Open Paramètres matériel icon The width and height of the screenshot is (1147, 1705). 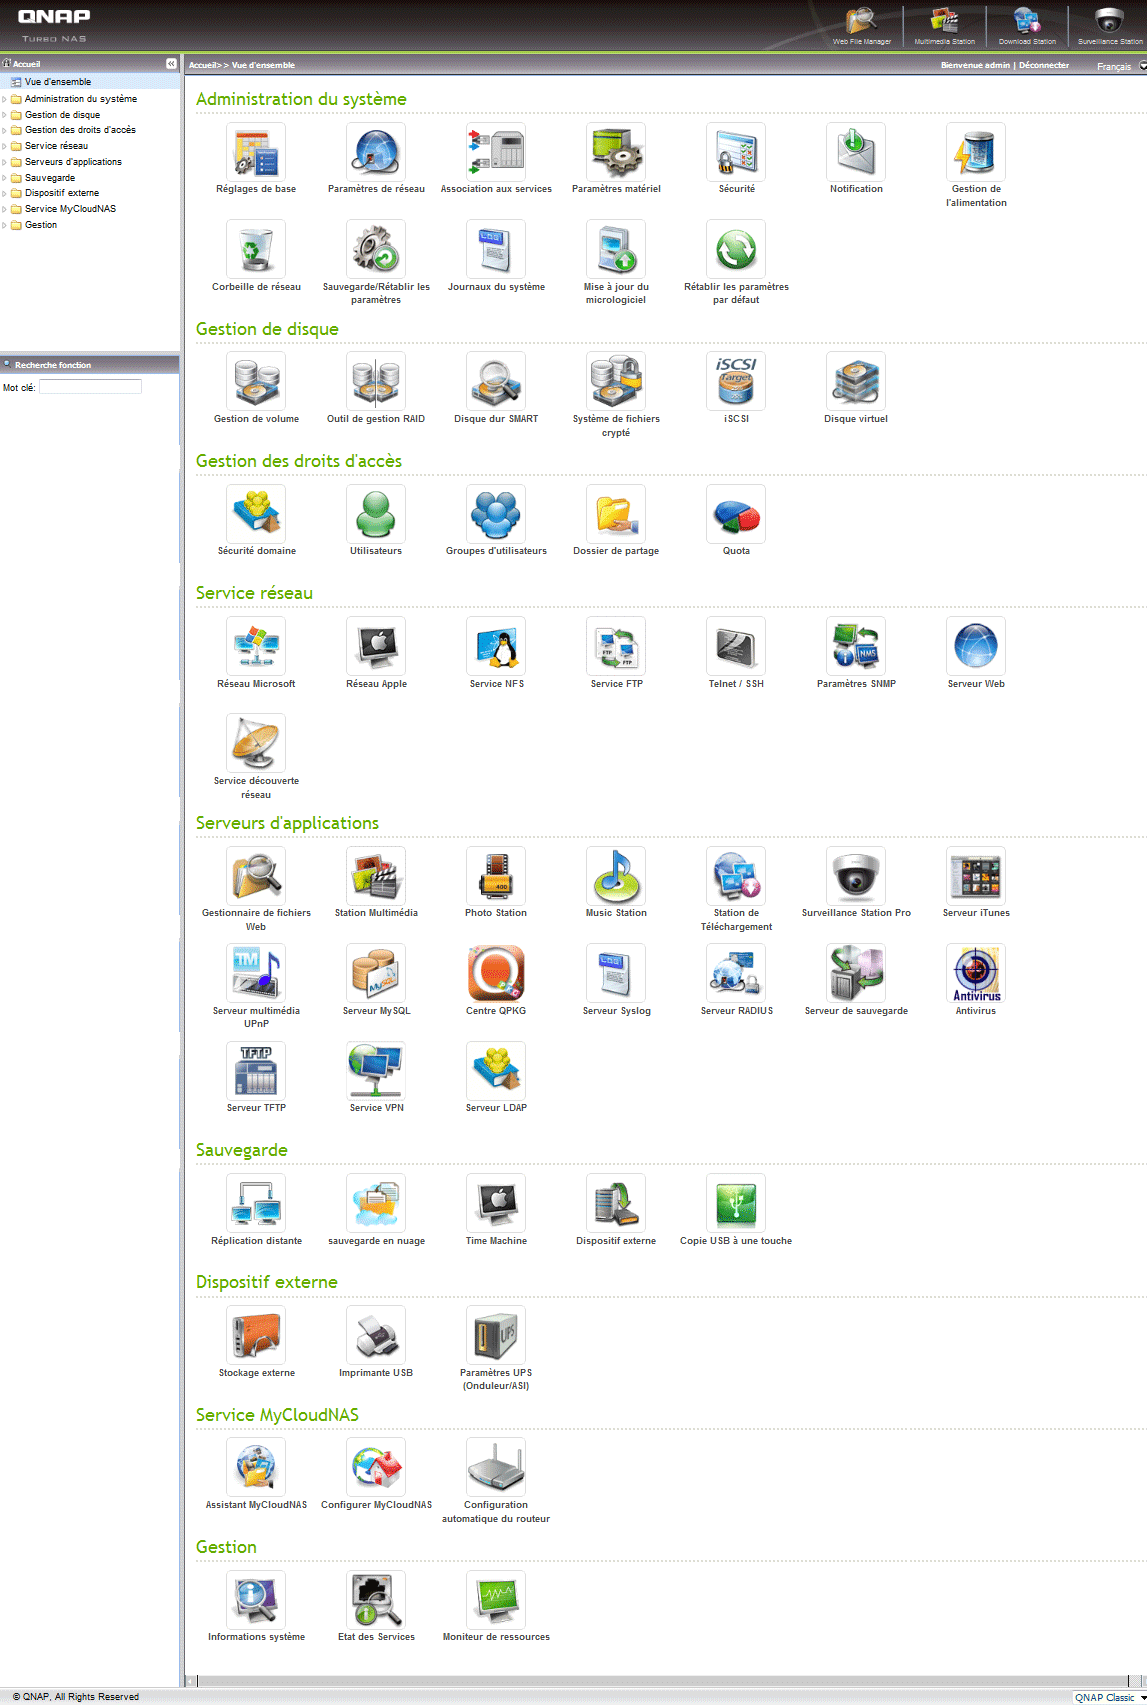616,151
